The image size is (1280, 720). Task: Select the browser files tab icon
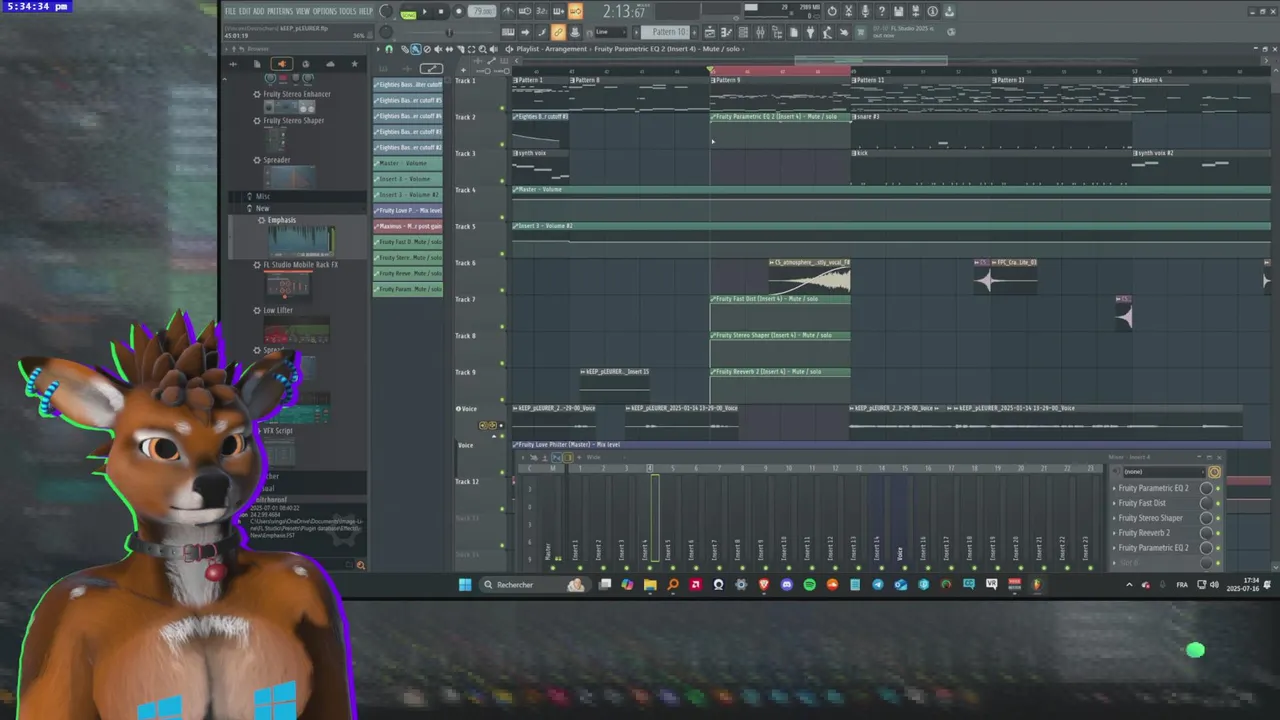pyautogui.click(x=257, y=64)
